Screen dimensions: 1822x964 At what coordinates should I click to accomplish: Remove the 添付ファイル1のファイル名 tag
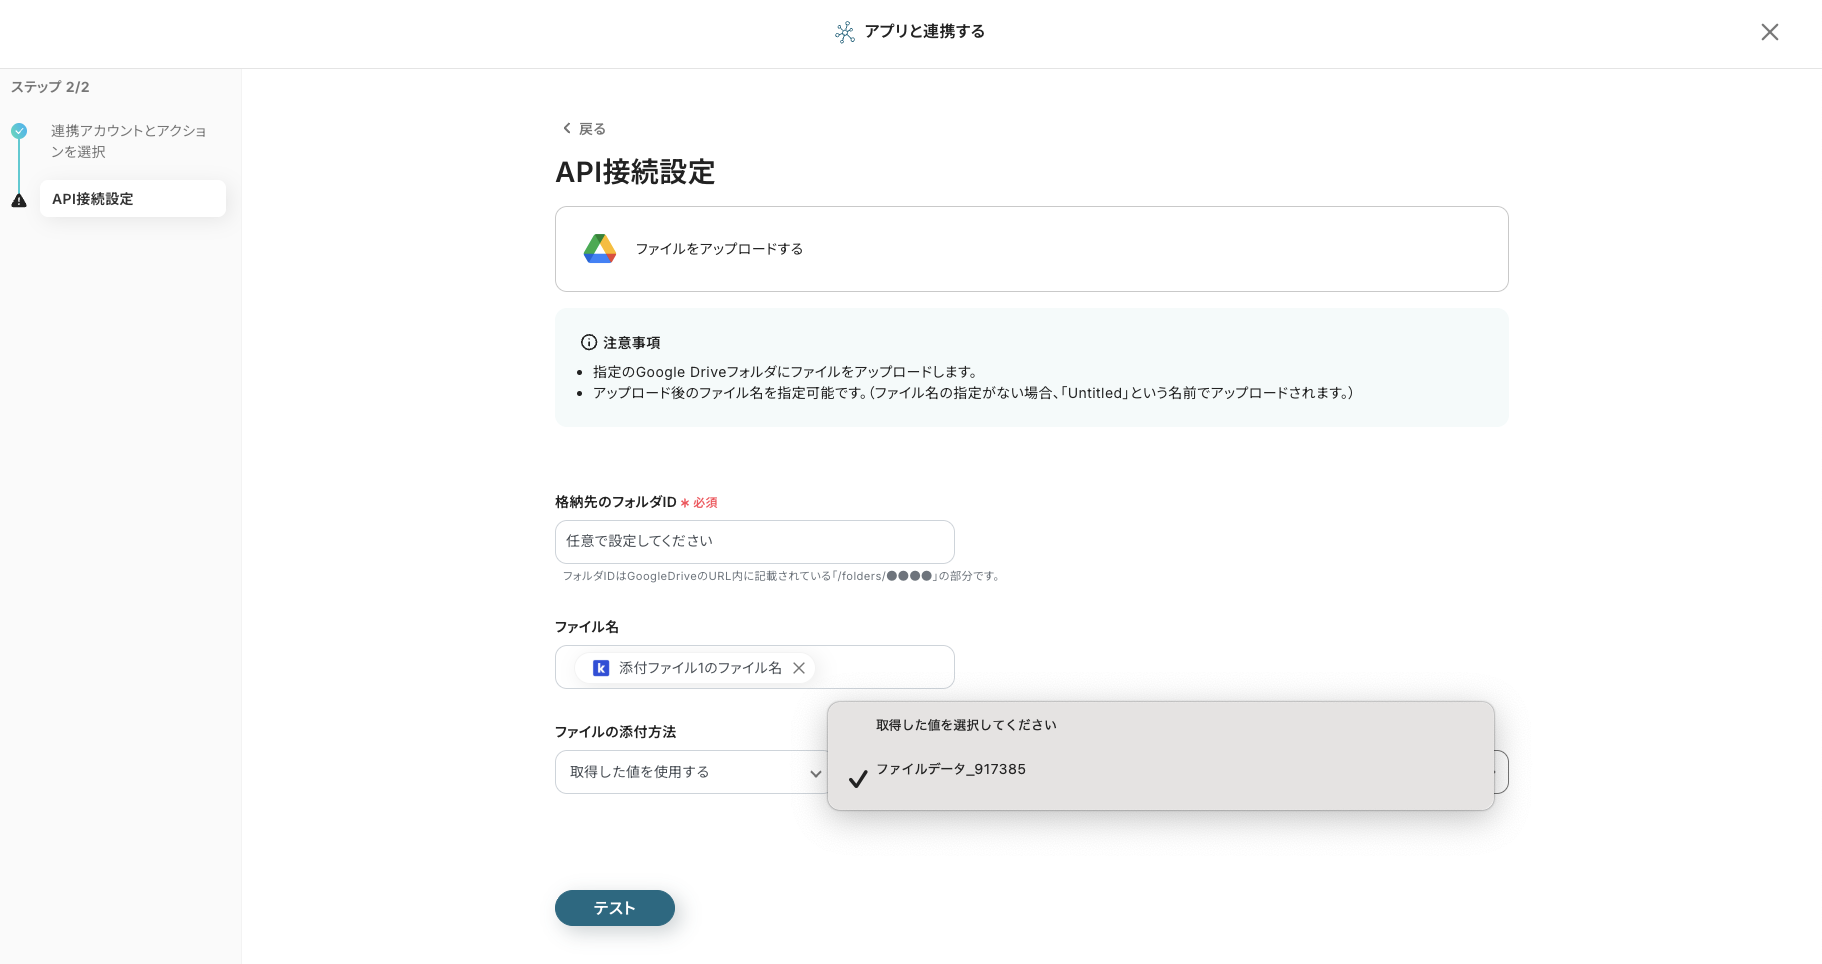click(799, 668)
